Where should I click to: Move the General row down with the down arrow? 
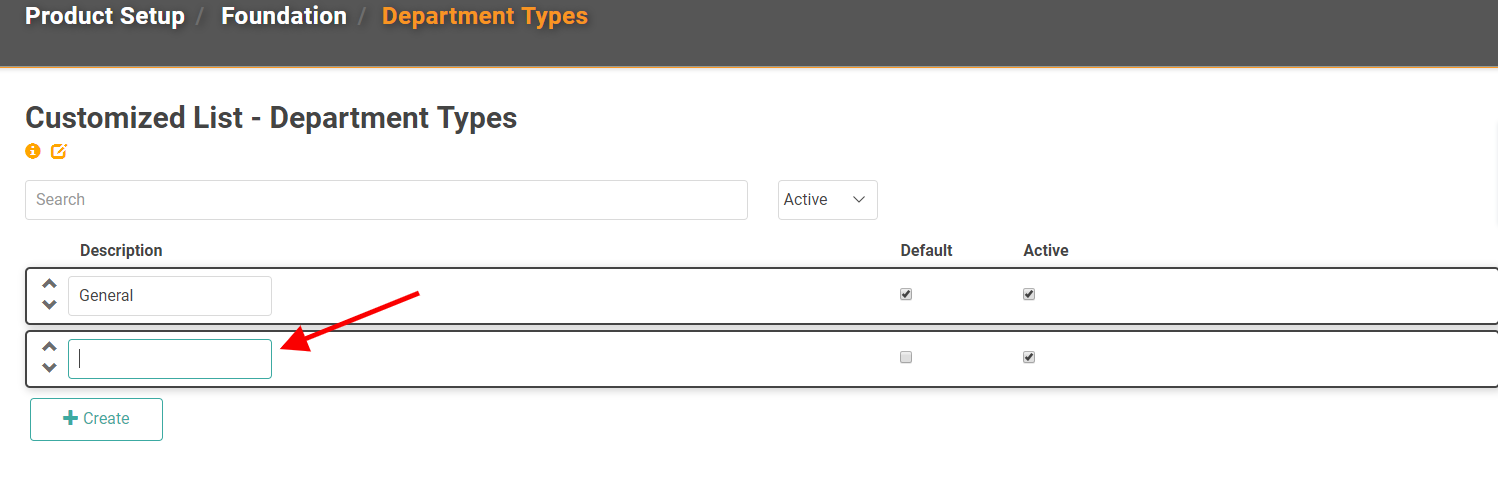click(x=49, y=305)
